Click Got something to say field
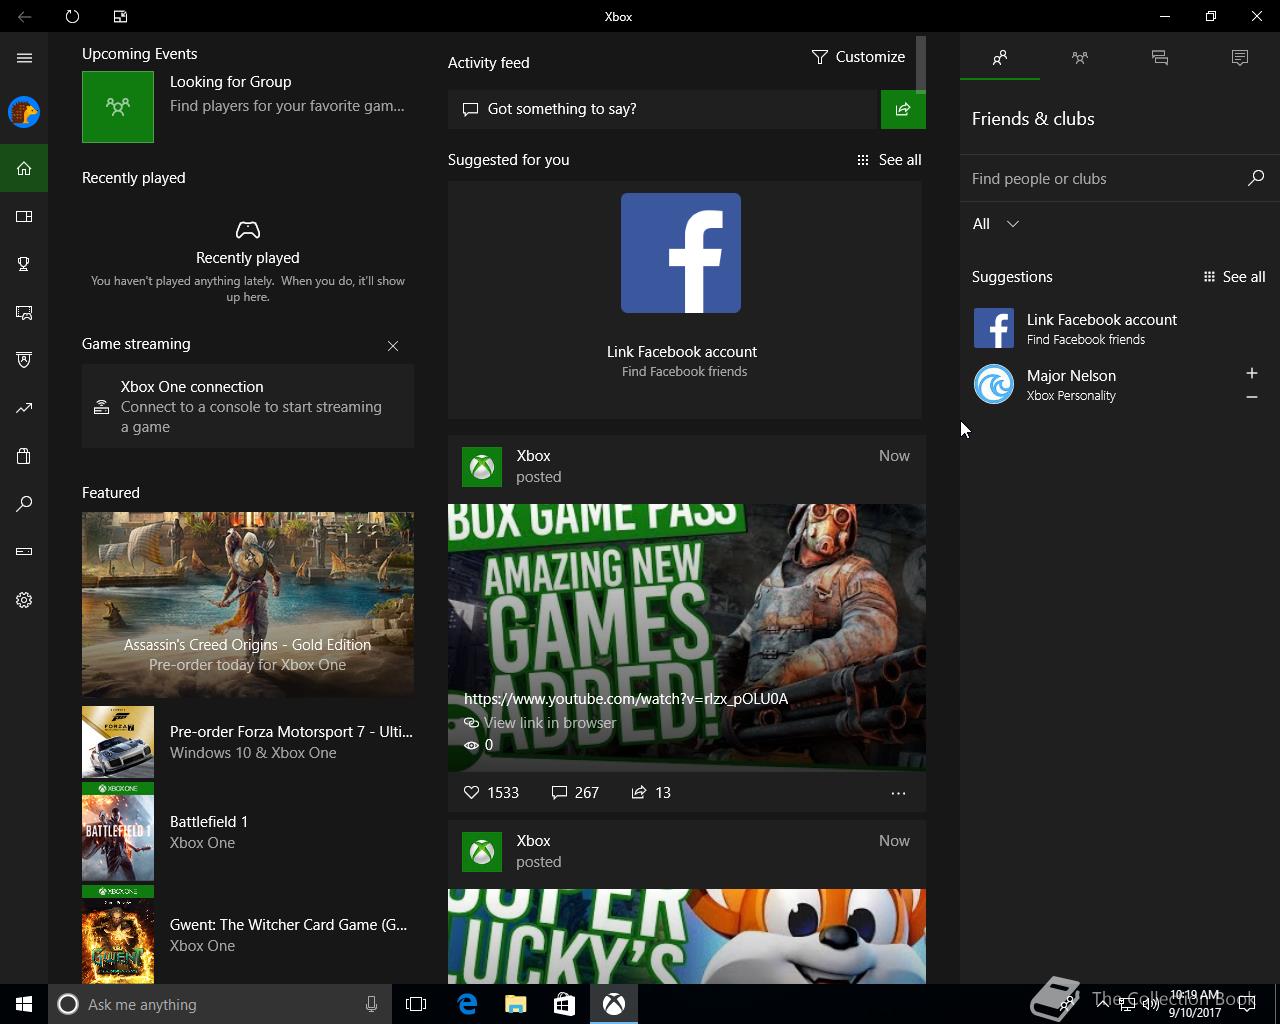 coord(663,109)
